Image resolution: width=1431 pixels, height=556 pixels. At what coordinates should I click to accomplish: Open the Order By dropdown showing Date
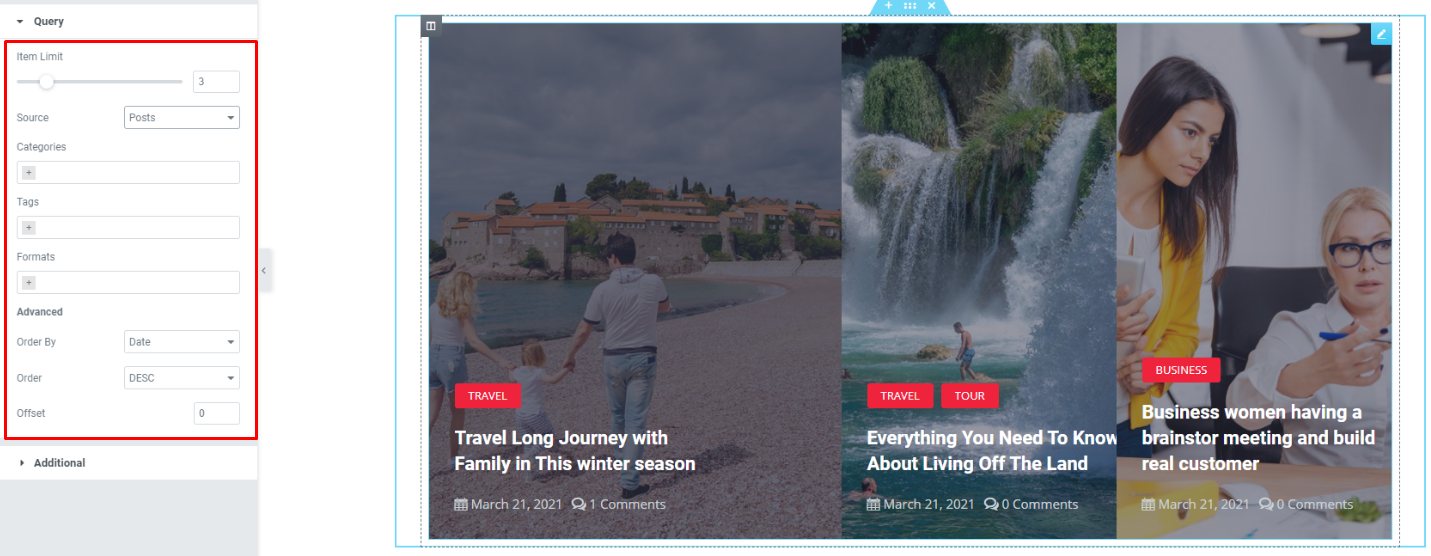[182, 342]
